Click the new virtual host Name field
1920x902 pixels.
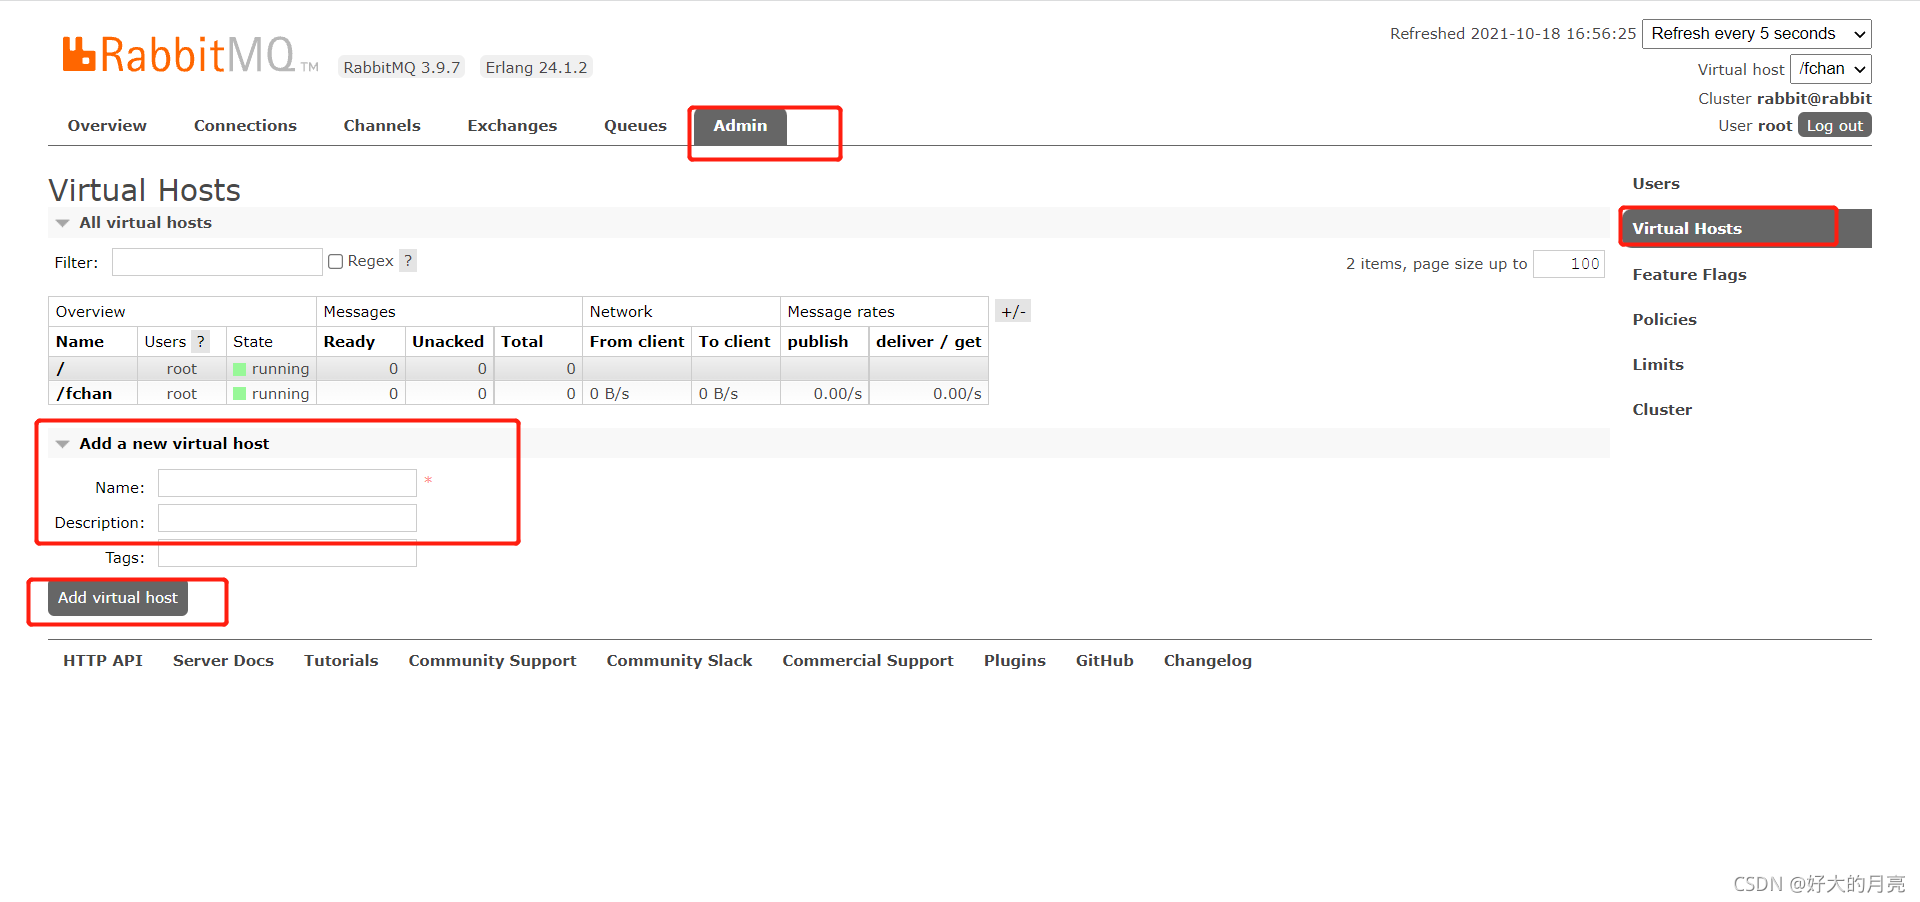tap(287, 483)
